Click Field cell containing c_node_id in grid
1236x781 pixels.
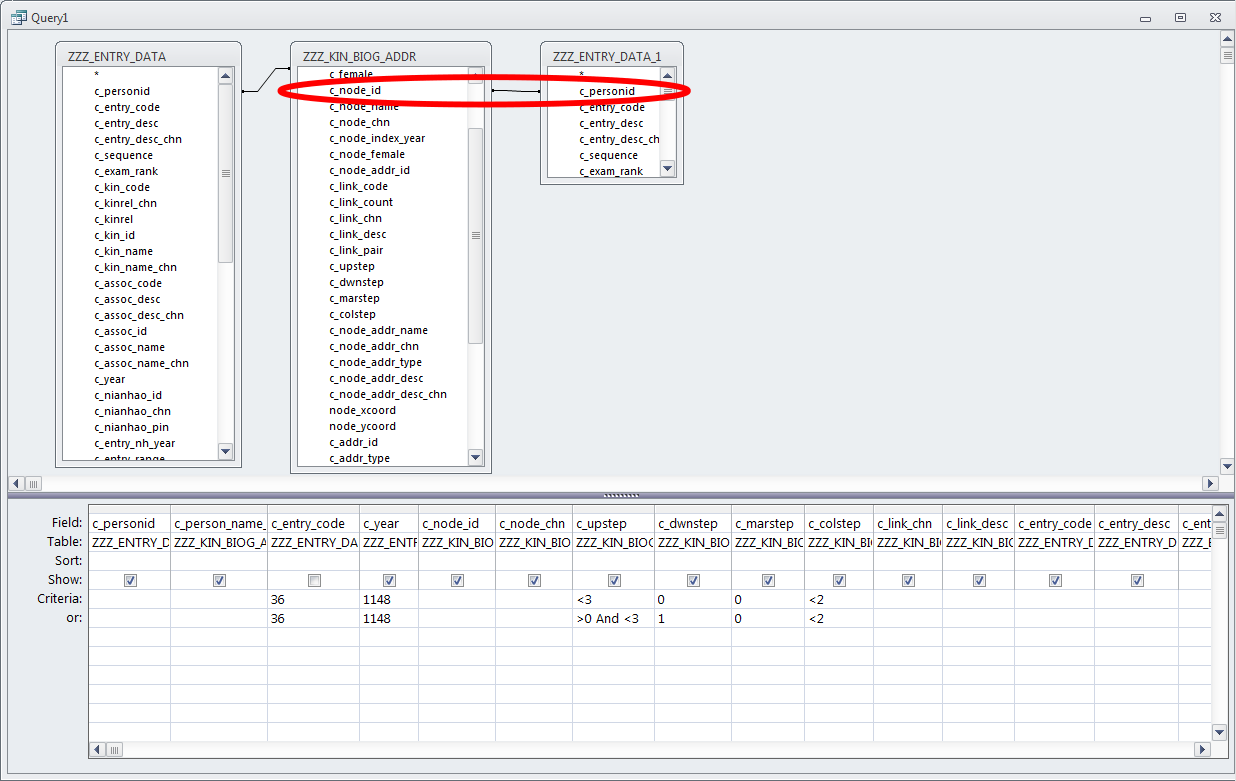pyautogui.click(x=456, y=523)
